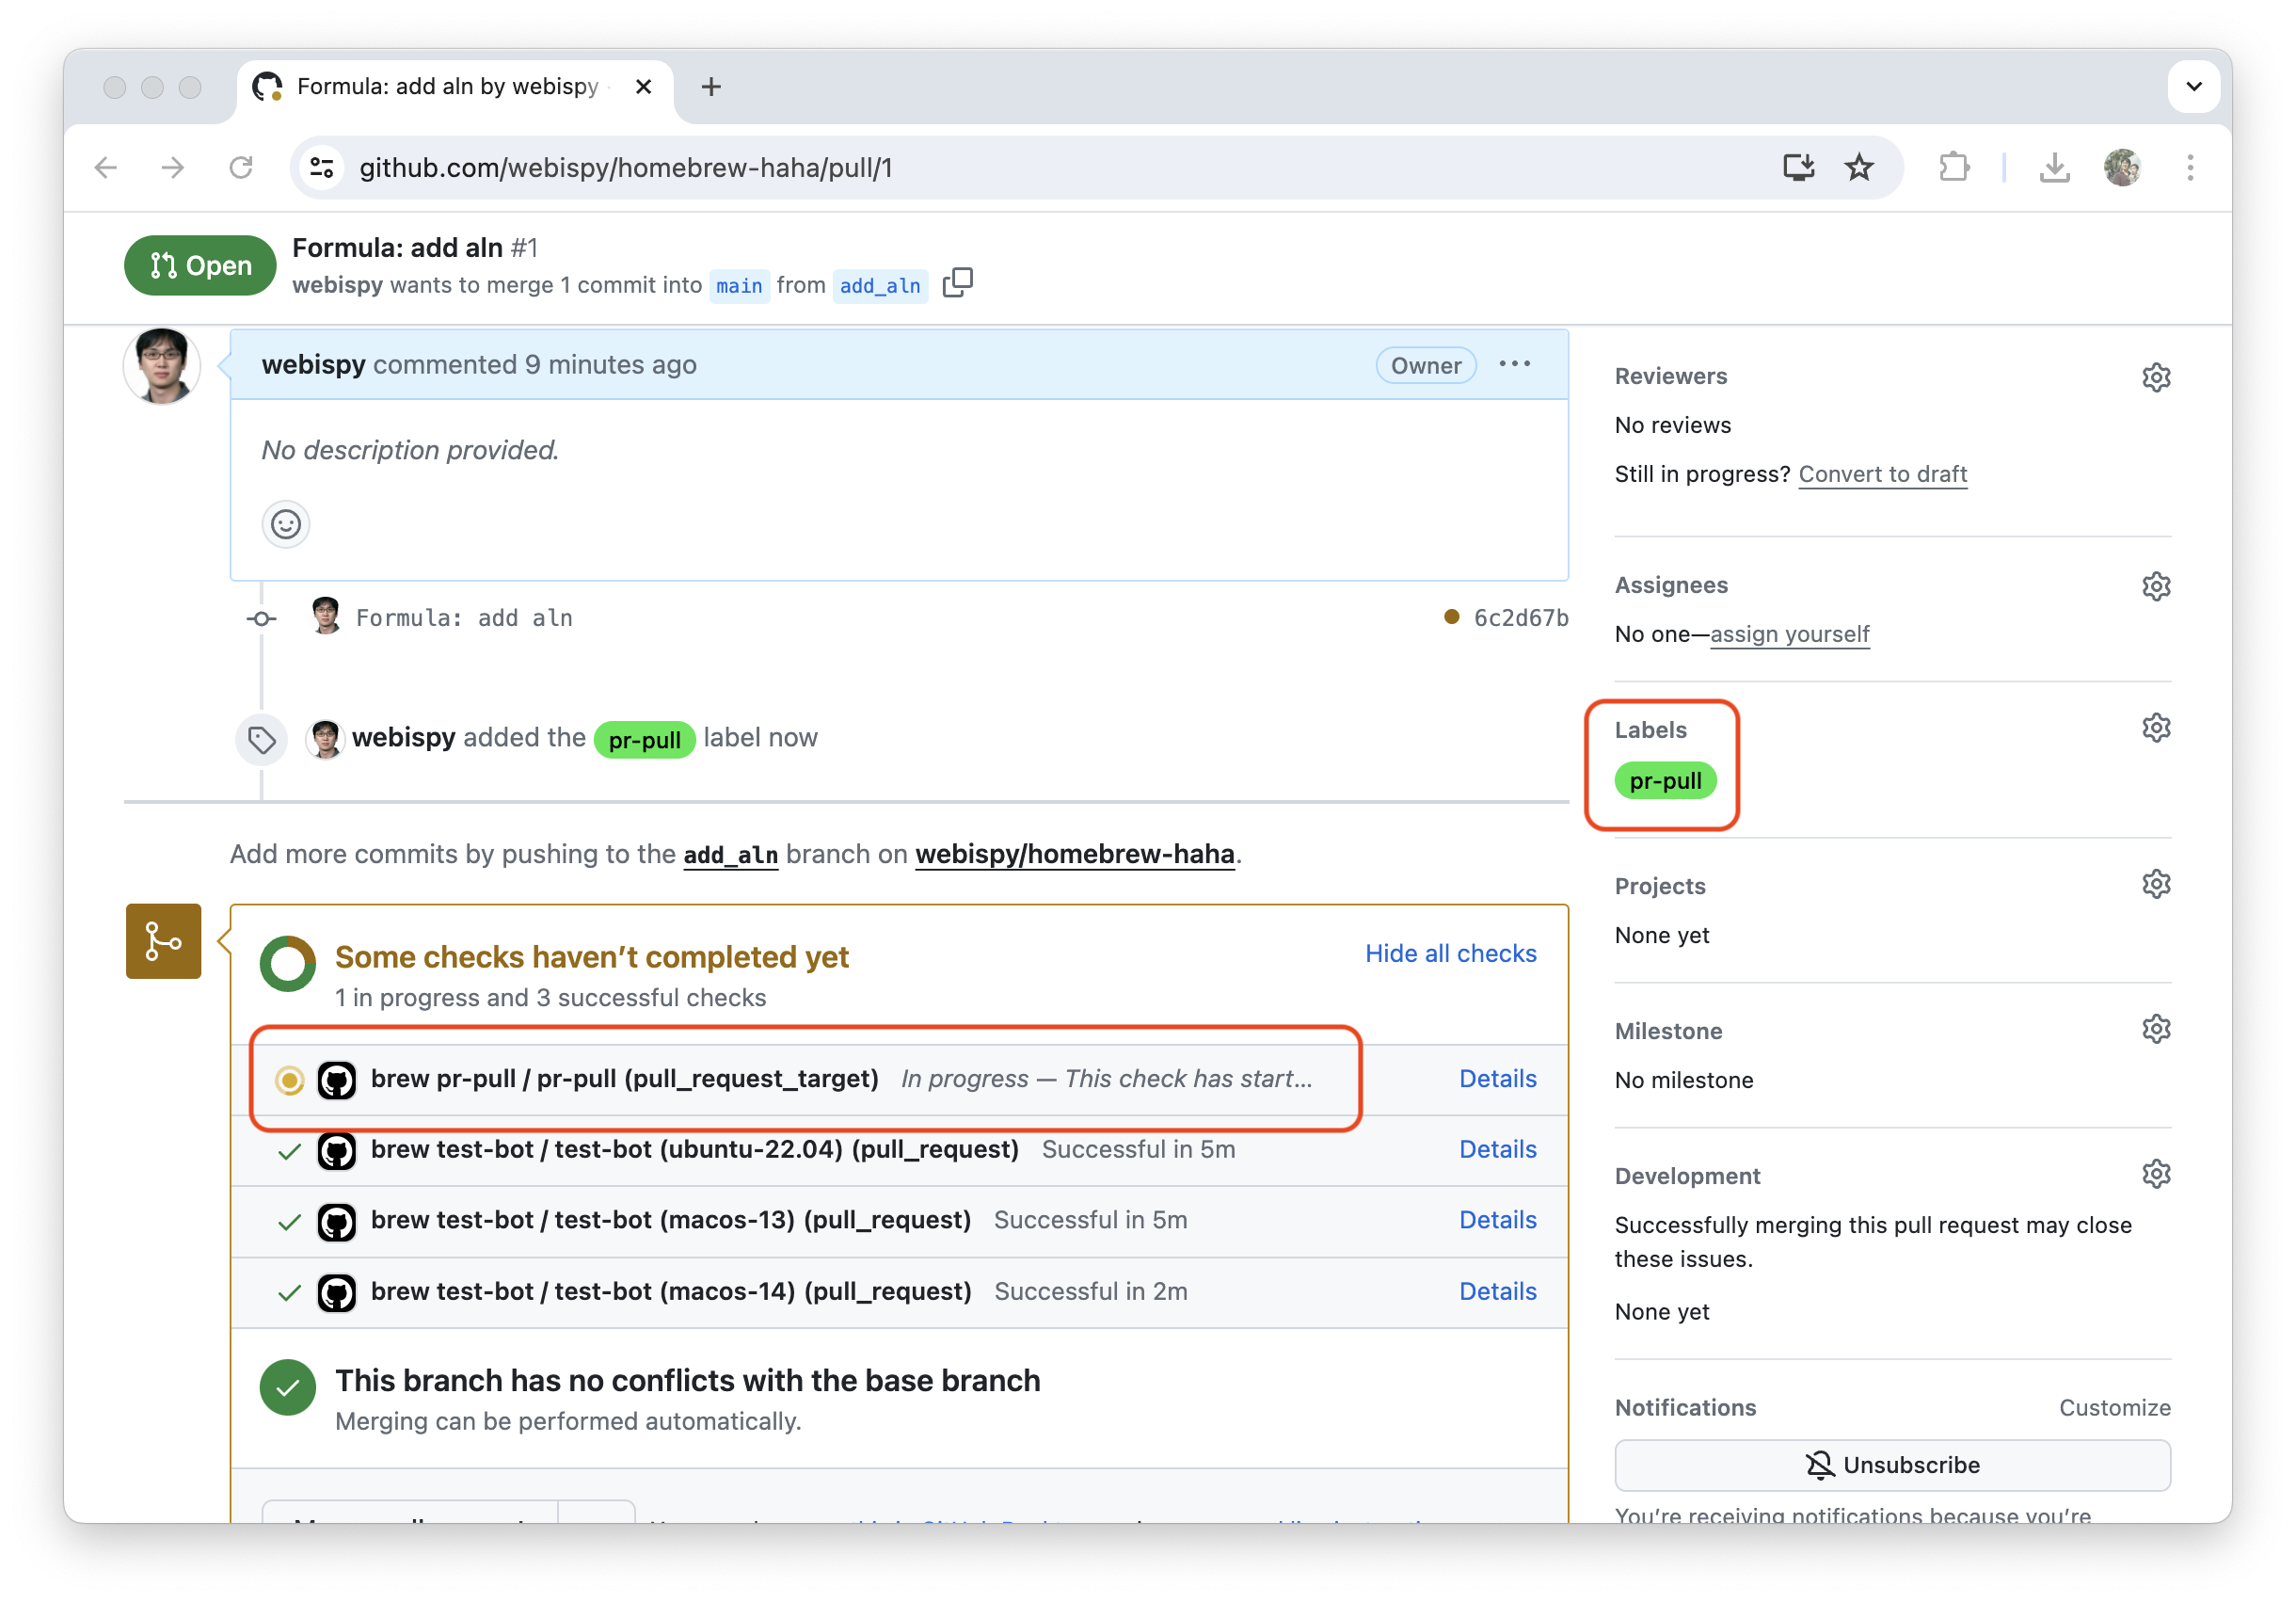Open the Formula: add aln commit message
The image size is (2296, 1602).
464,618
